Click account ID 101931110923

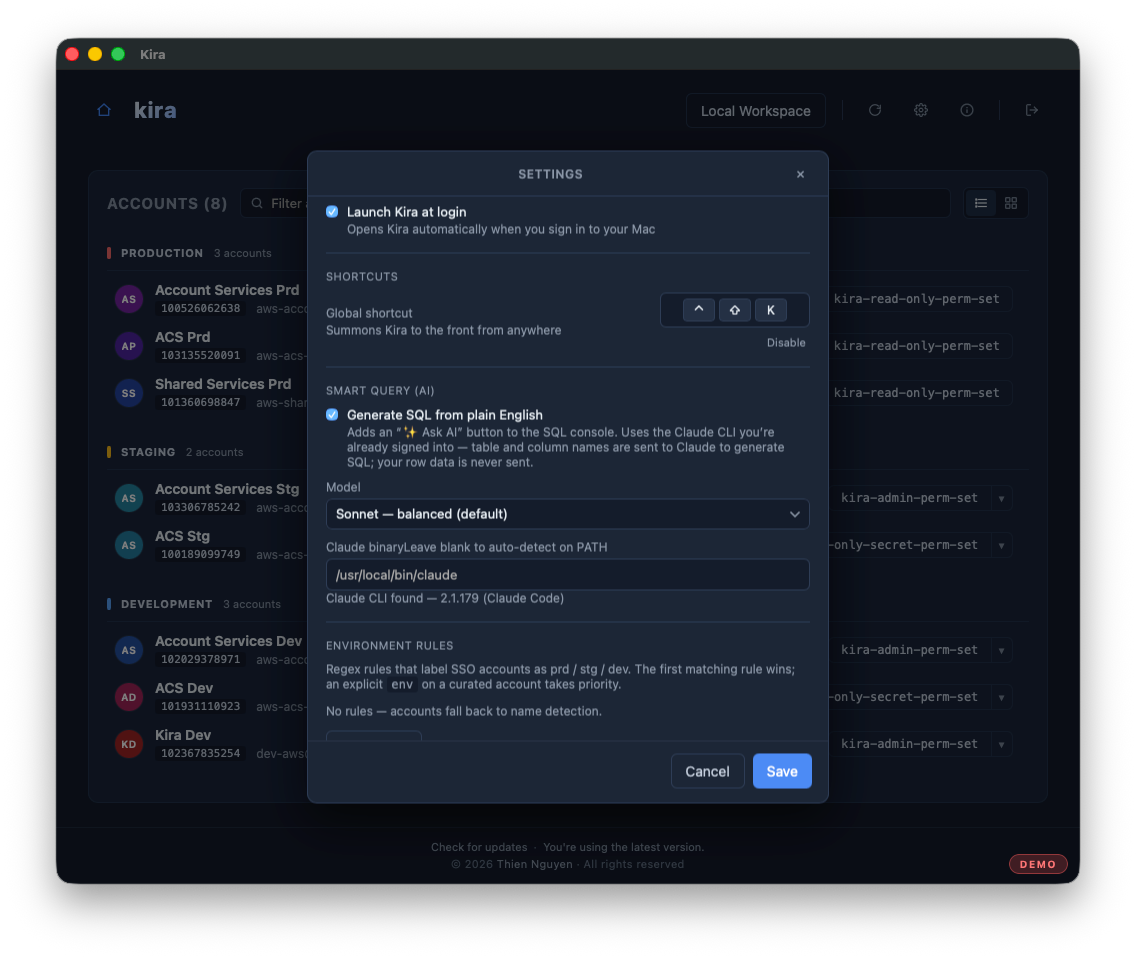(x=201, y=707)
